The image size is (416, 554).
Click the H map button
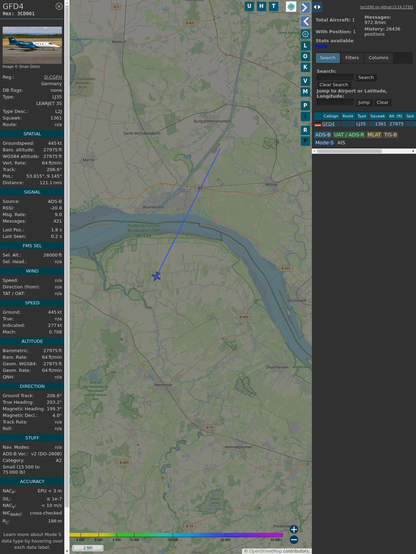(x=261, y=6)
